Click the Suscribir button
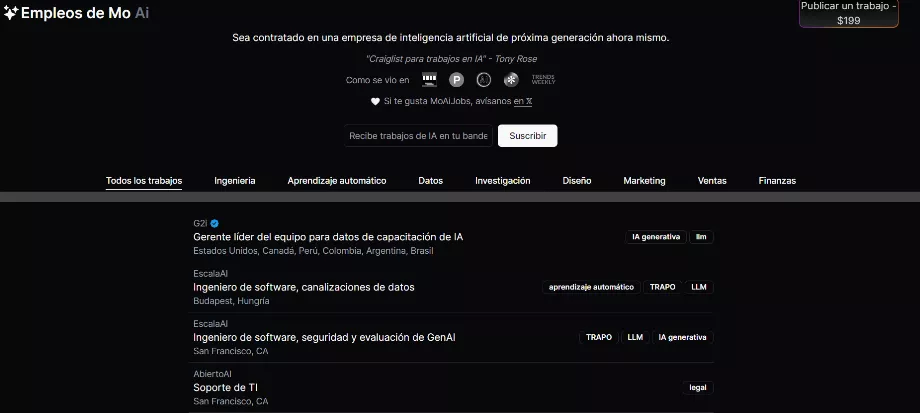 point(527,136)
